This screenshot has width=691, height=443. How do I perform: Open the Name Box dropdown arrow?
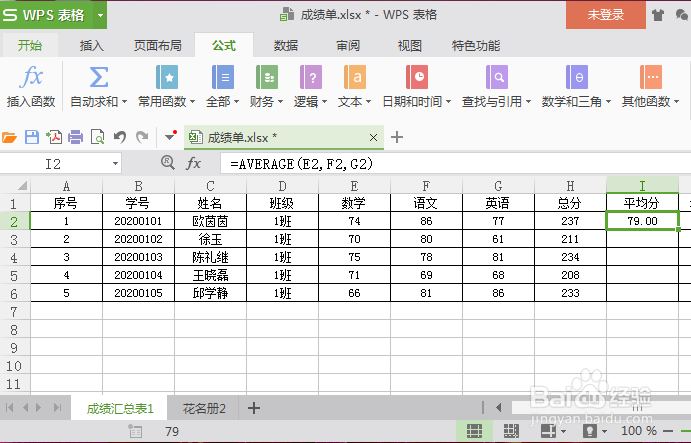(x=115, y=164)
